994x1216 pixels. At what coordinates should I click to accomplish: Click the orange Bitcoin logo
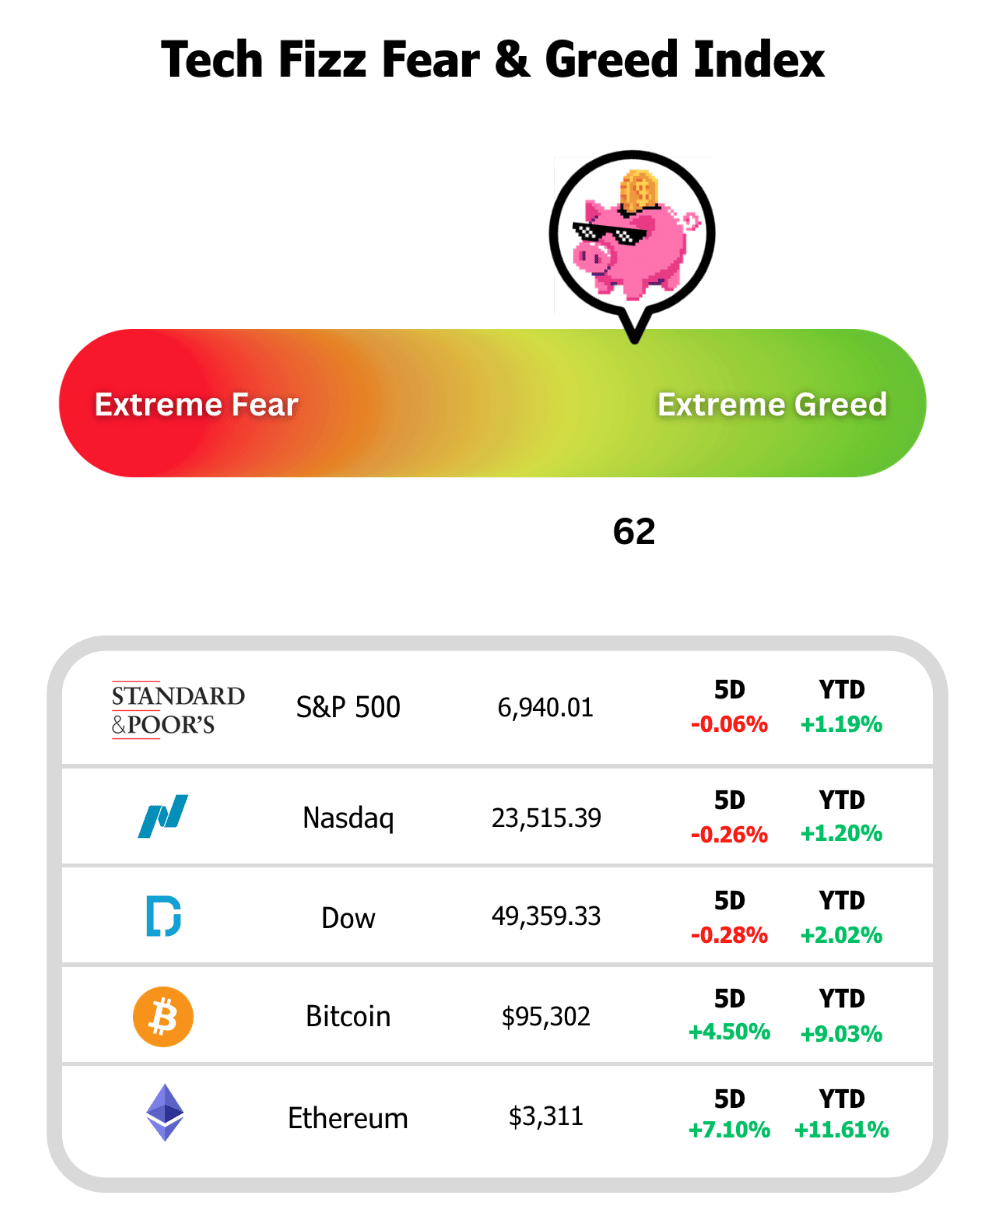[163, 1017]
